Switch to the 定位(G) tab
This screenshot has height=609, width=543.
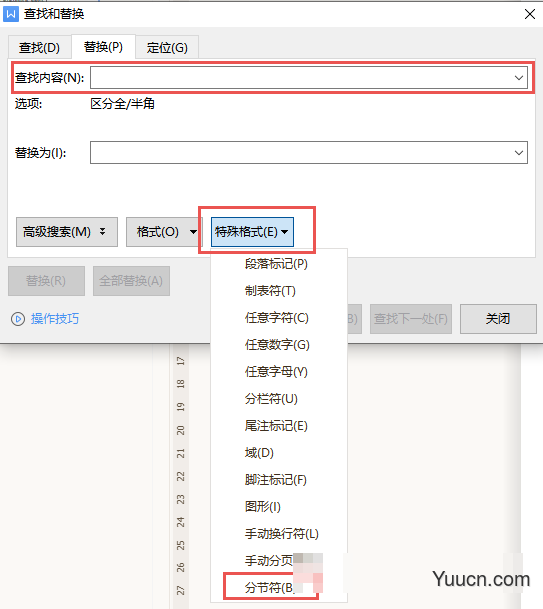click(167, 47)
